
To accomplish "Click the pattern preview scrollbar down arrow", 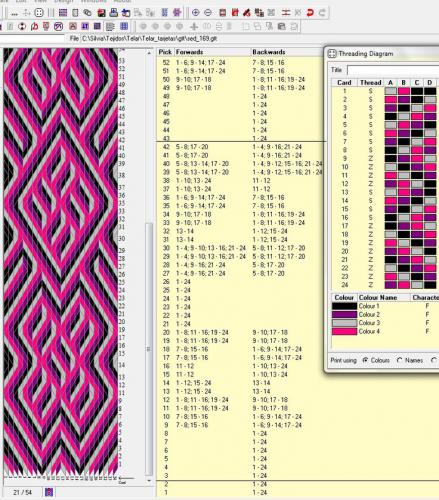I will pos(149,481).
